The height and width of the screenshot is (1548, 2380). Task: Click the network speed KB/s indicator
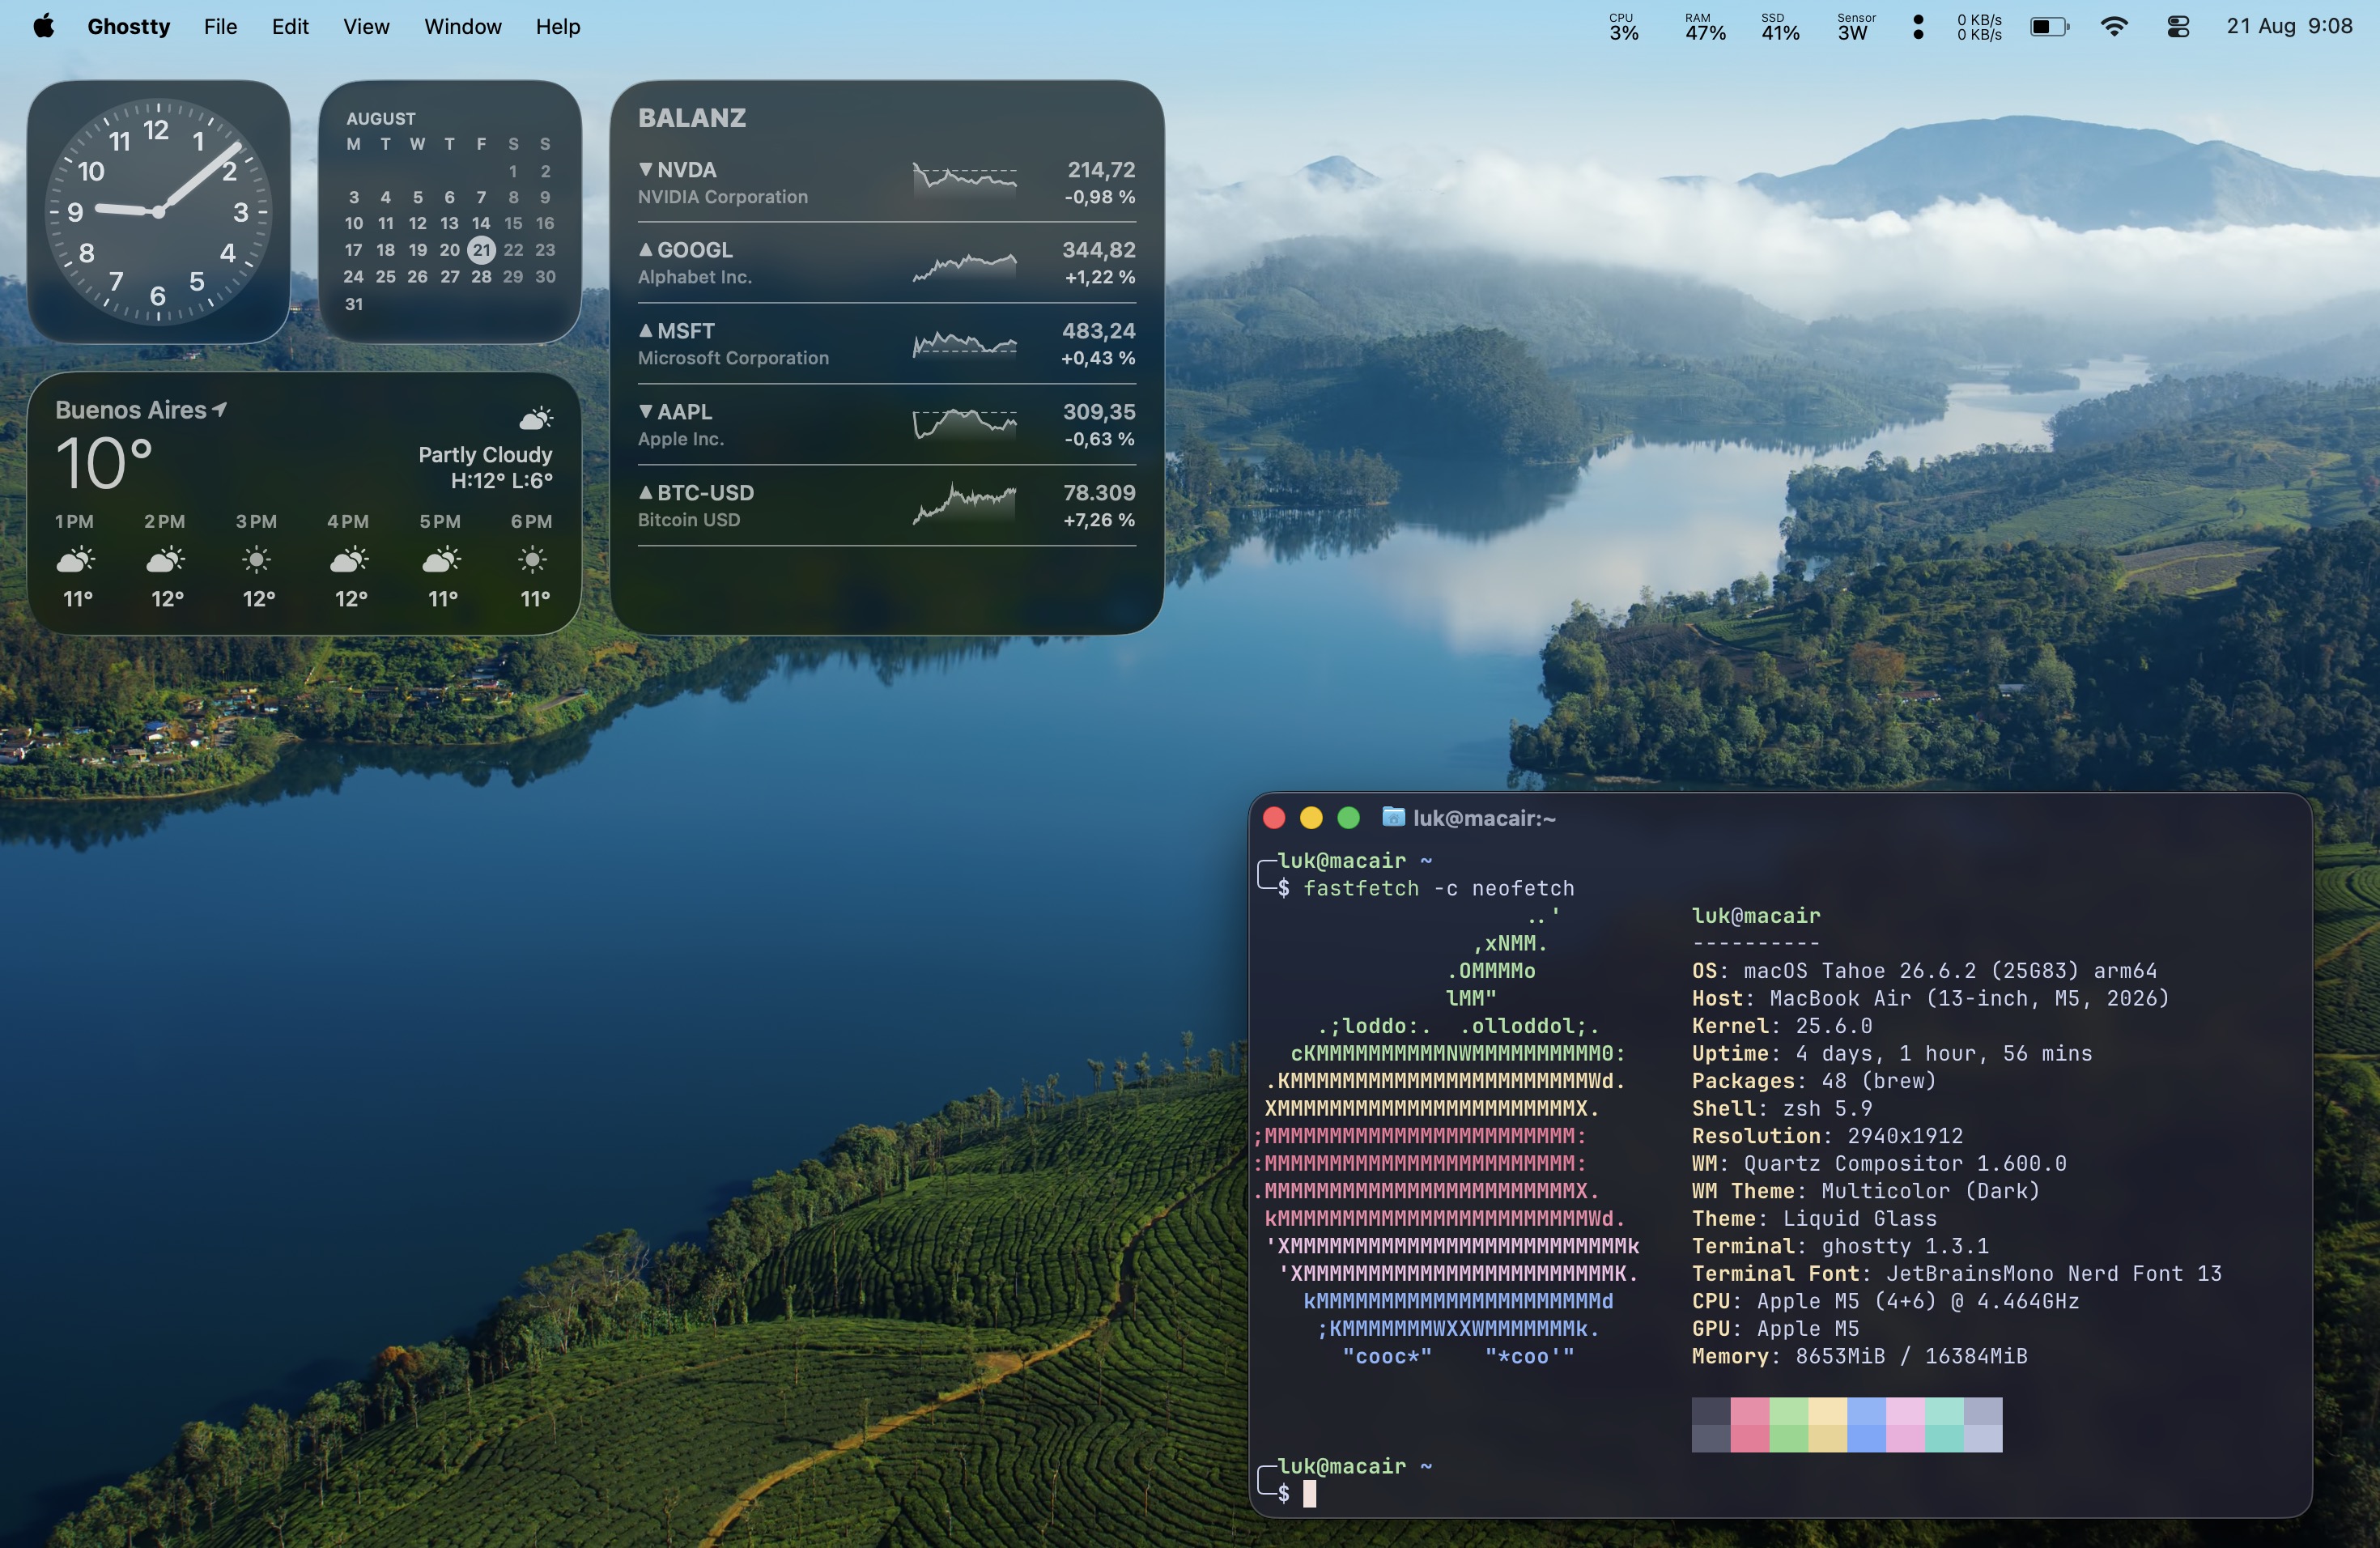click(x=1979, y=27)
